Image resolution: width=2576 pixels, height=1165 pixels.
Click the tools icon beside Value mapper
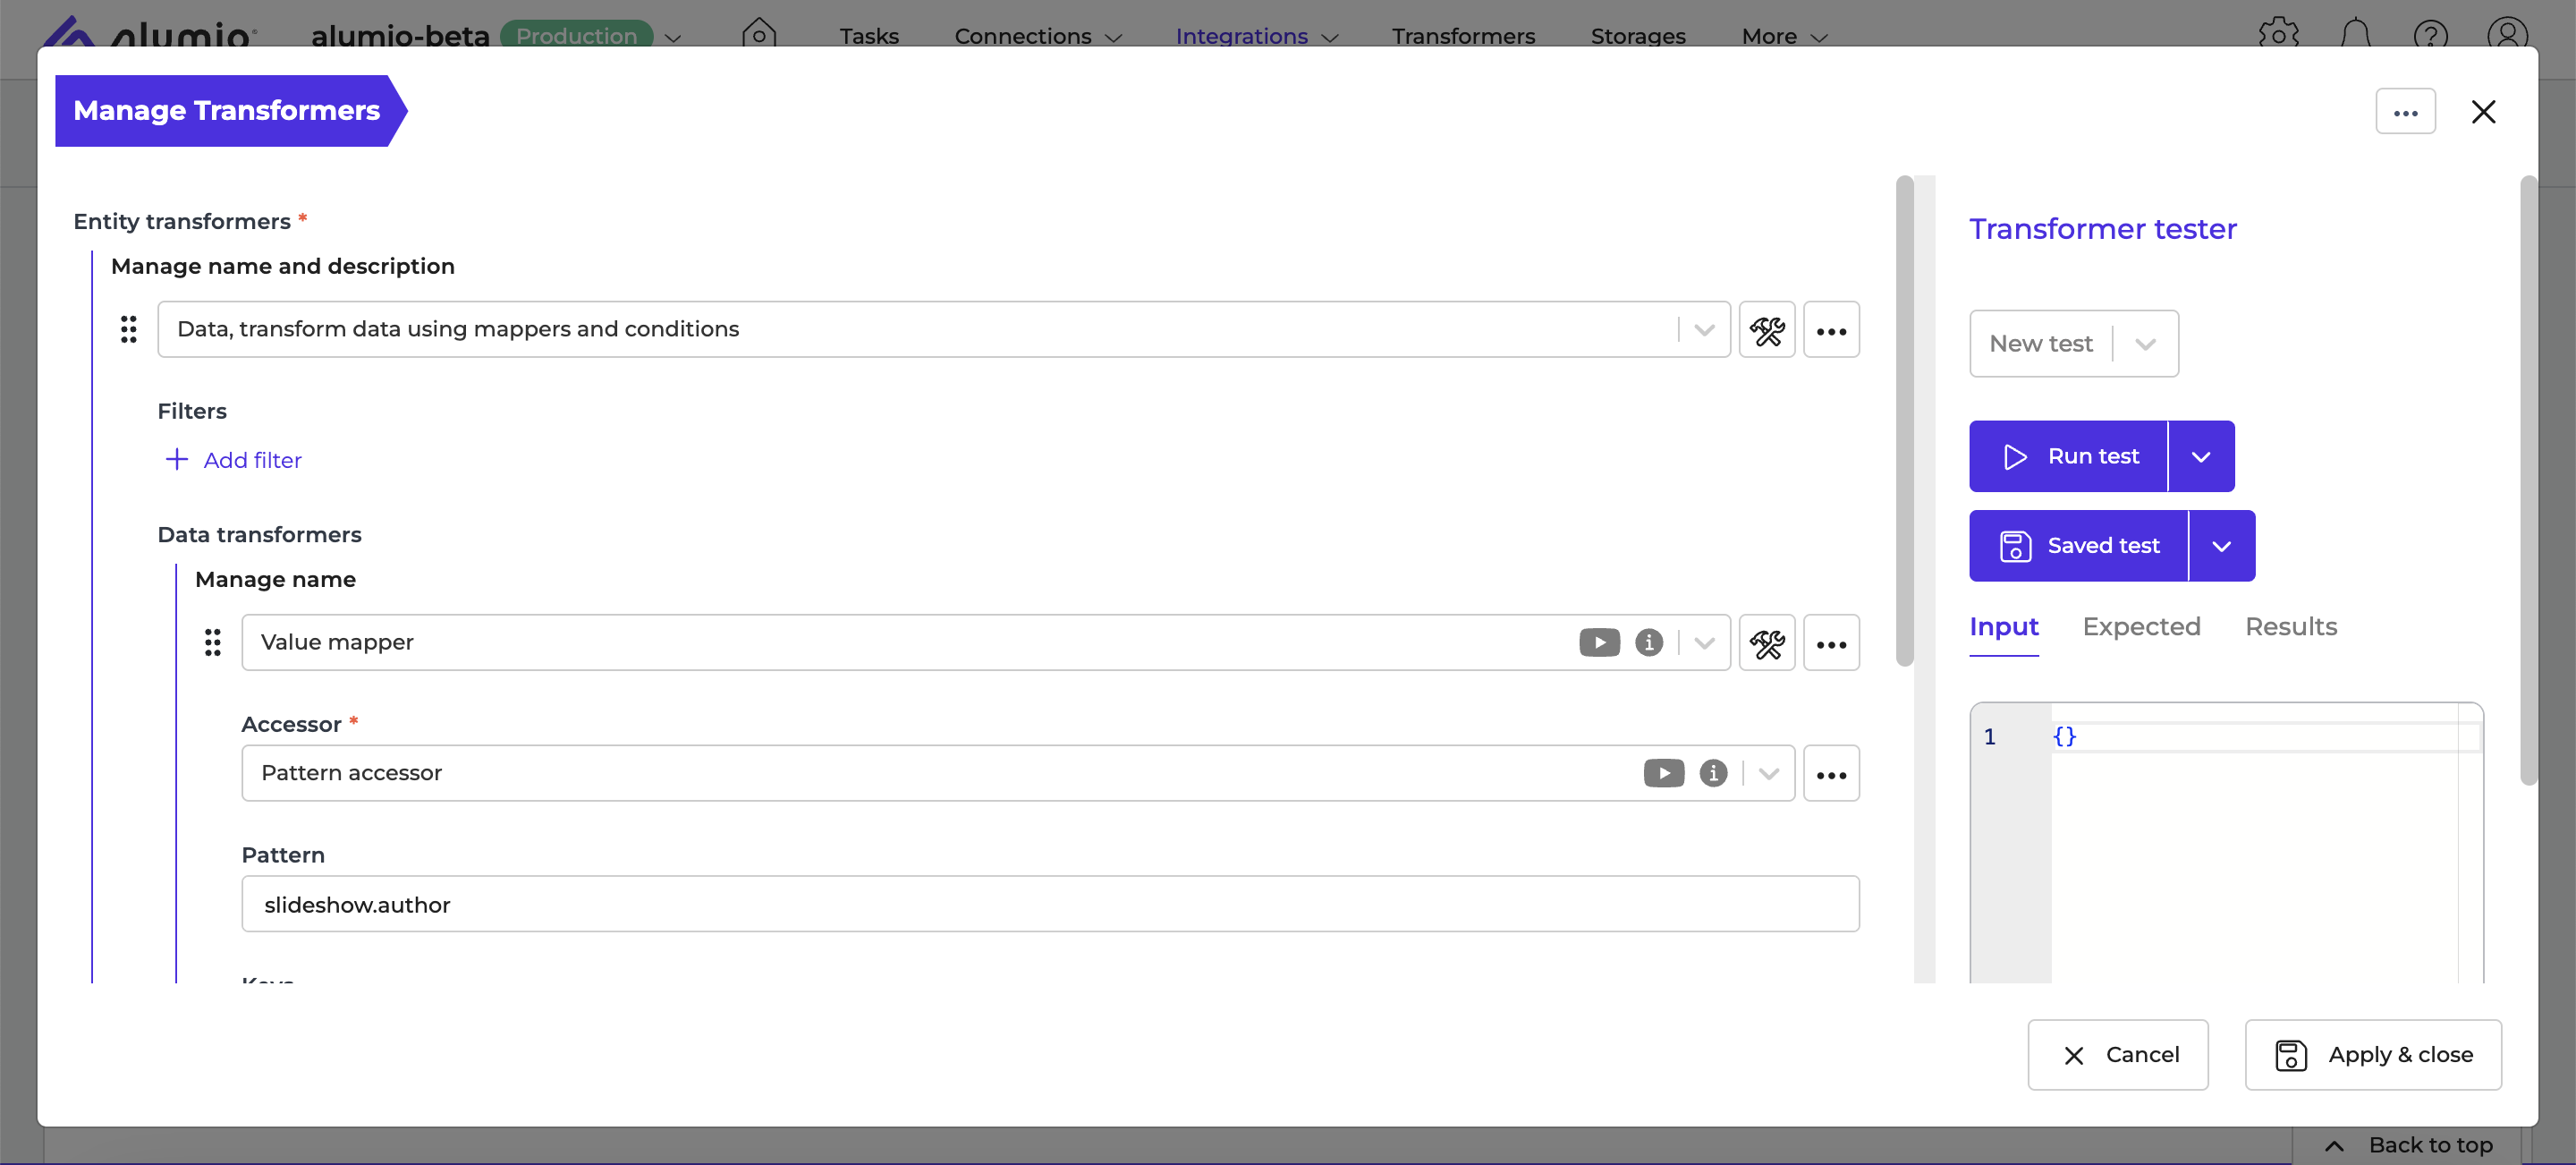(1766, 643)
